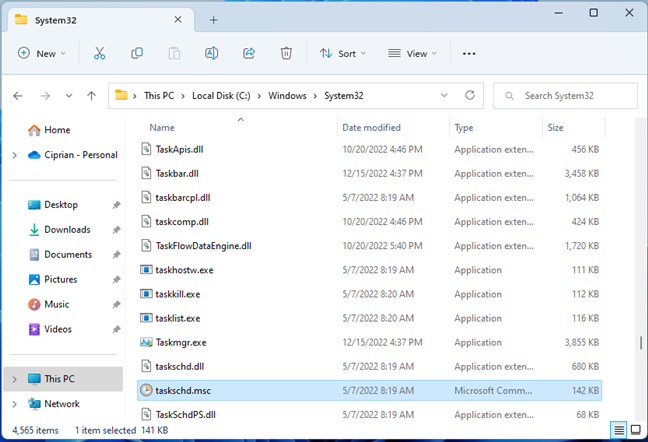Go forward with the right arrow
This screenshot has height=442, width=648.
(45, 96)
